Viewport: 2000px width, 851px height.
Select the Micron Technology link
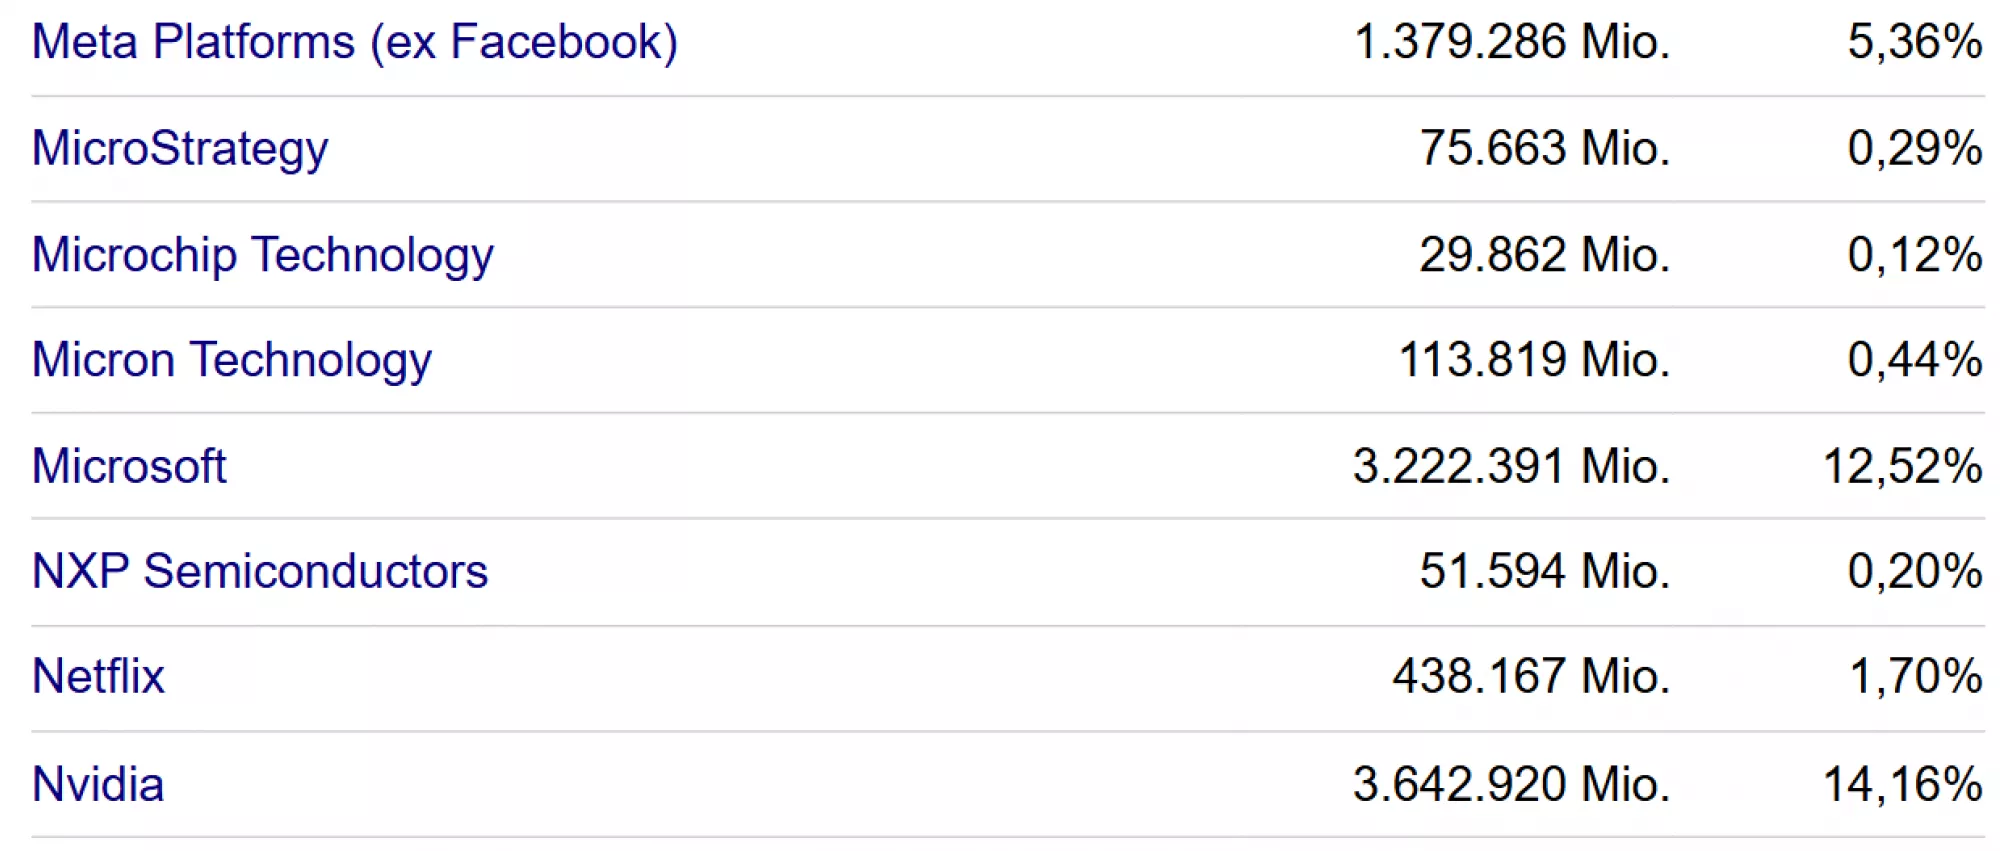pyautogui.click(x=231, y=360)
